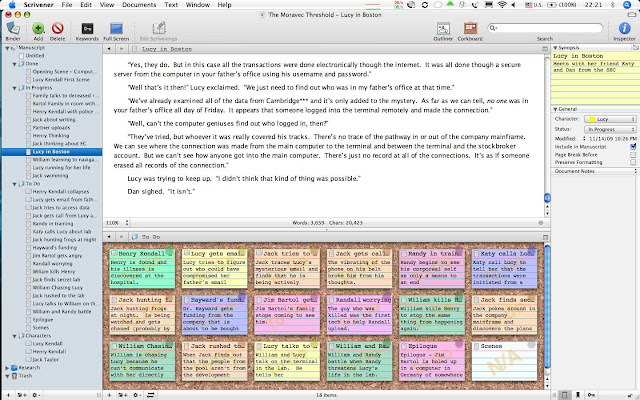Viewport: 640px width, 400px height.
Task: Collapse the Synopsis section in inspector
Action: tap(555, 48)
